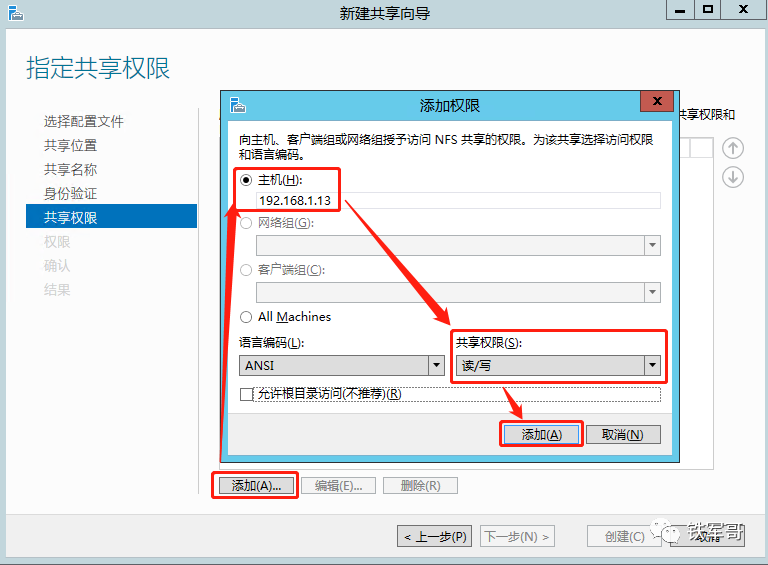768x565 pixels.
Task: Open the authentication step in sidebar
Action: click(x=71, y=194)
